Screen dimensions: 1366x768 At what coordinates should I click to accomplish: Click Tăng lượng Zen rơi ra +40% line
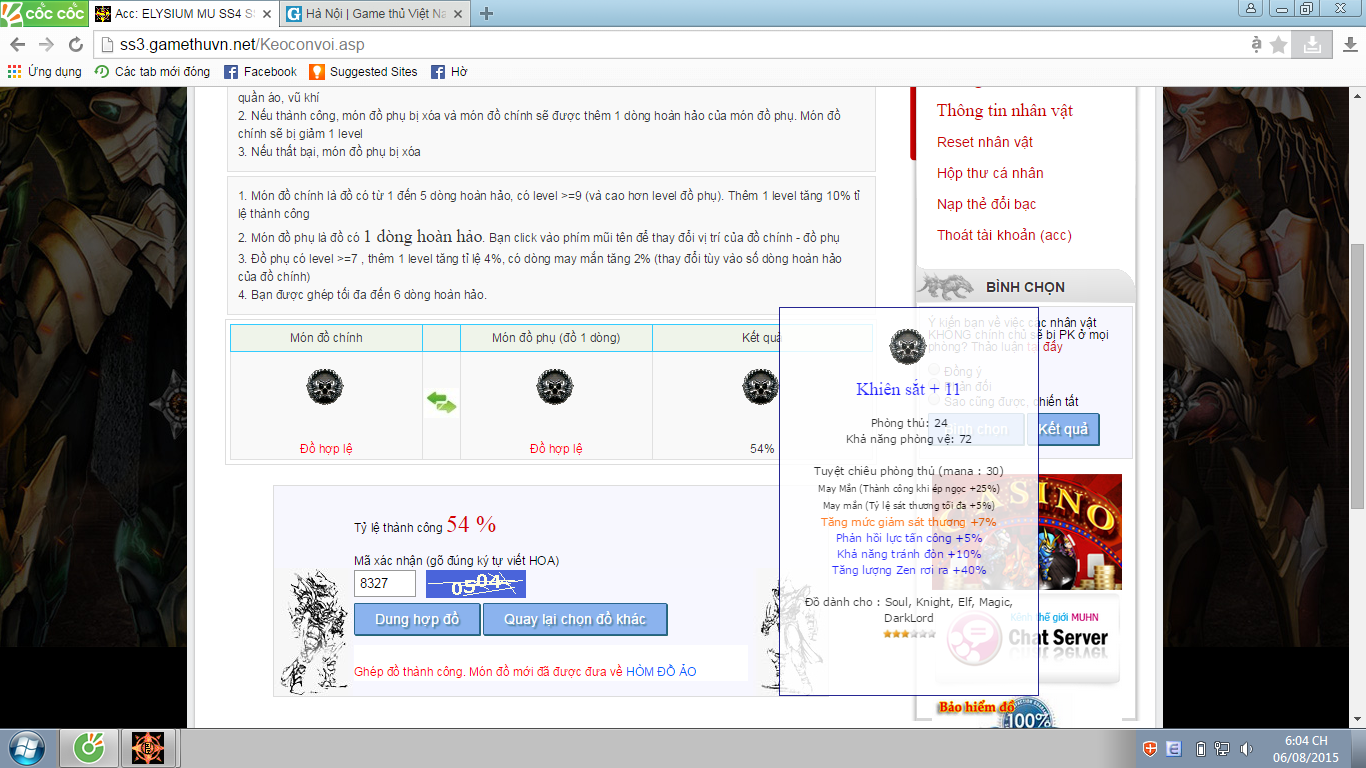pos(908,570)
